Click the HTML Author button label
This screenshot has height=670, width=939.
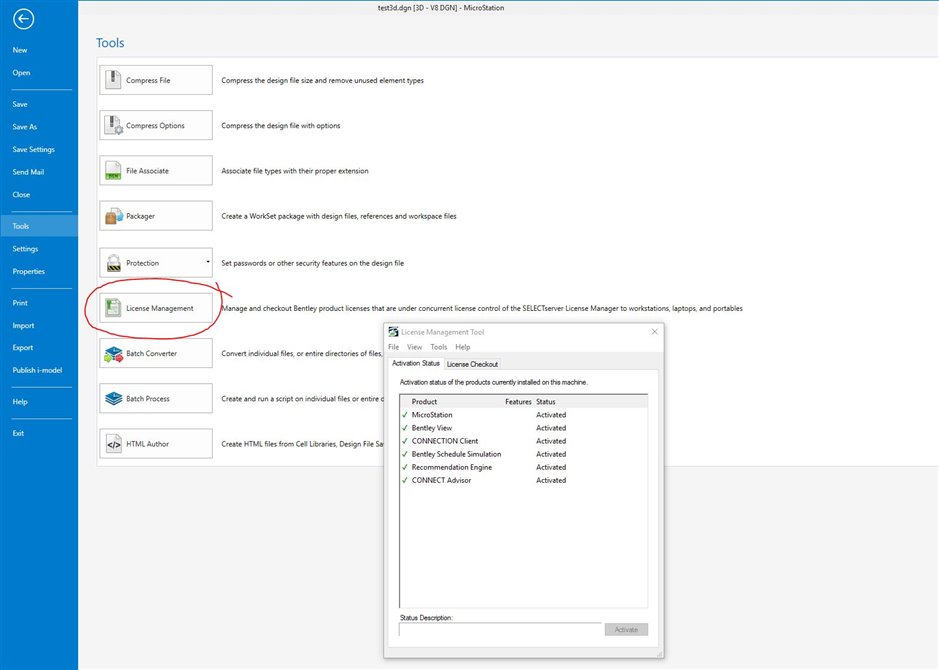pyautogui.click(x=147, y=444)
